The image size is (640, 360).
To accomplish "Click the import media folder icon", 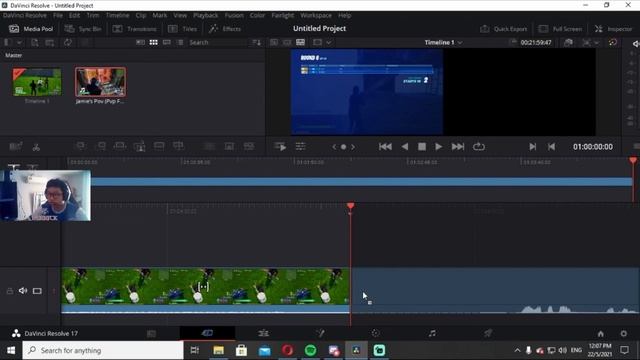I will [x=50, y=42].
